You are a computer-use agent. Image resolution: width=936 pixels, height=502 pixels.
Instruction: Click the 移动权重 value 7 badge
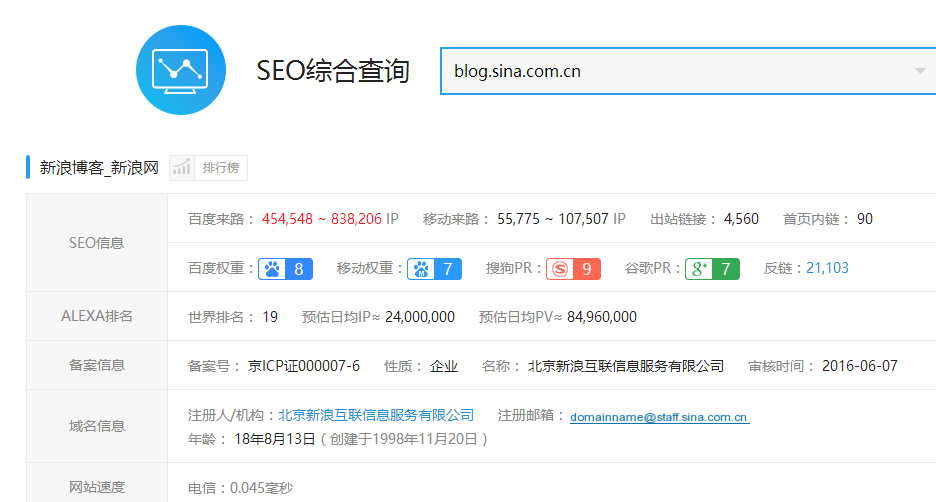coord(448,269)
